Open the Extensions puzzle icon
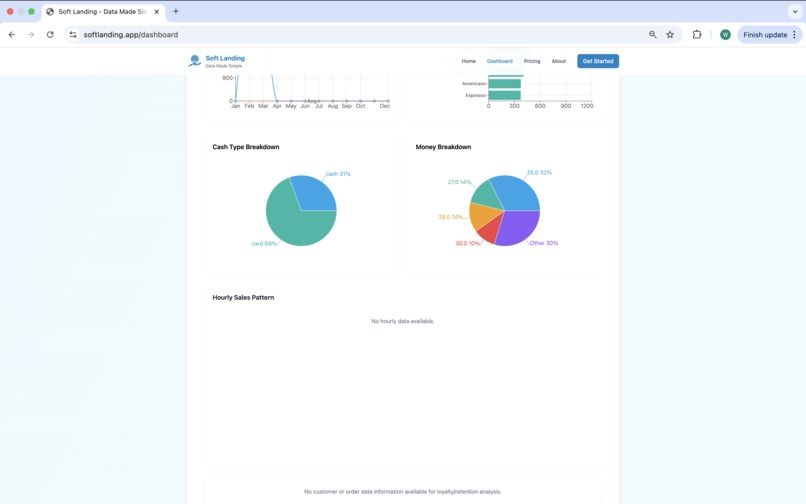The image size is (806, 504). click(x=697, y=34)
